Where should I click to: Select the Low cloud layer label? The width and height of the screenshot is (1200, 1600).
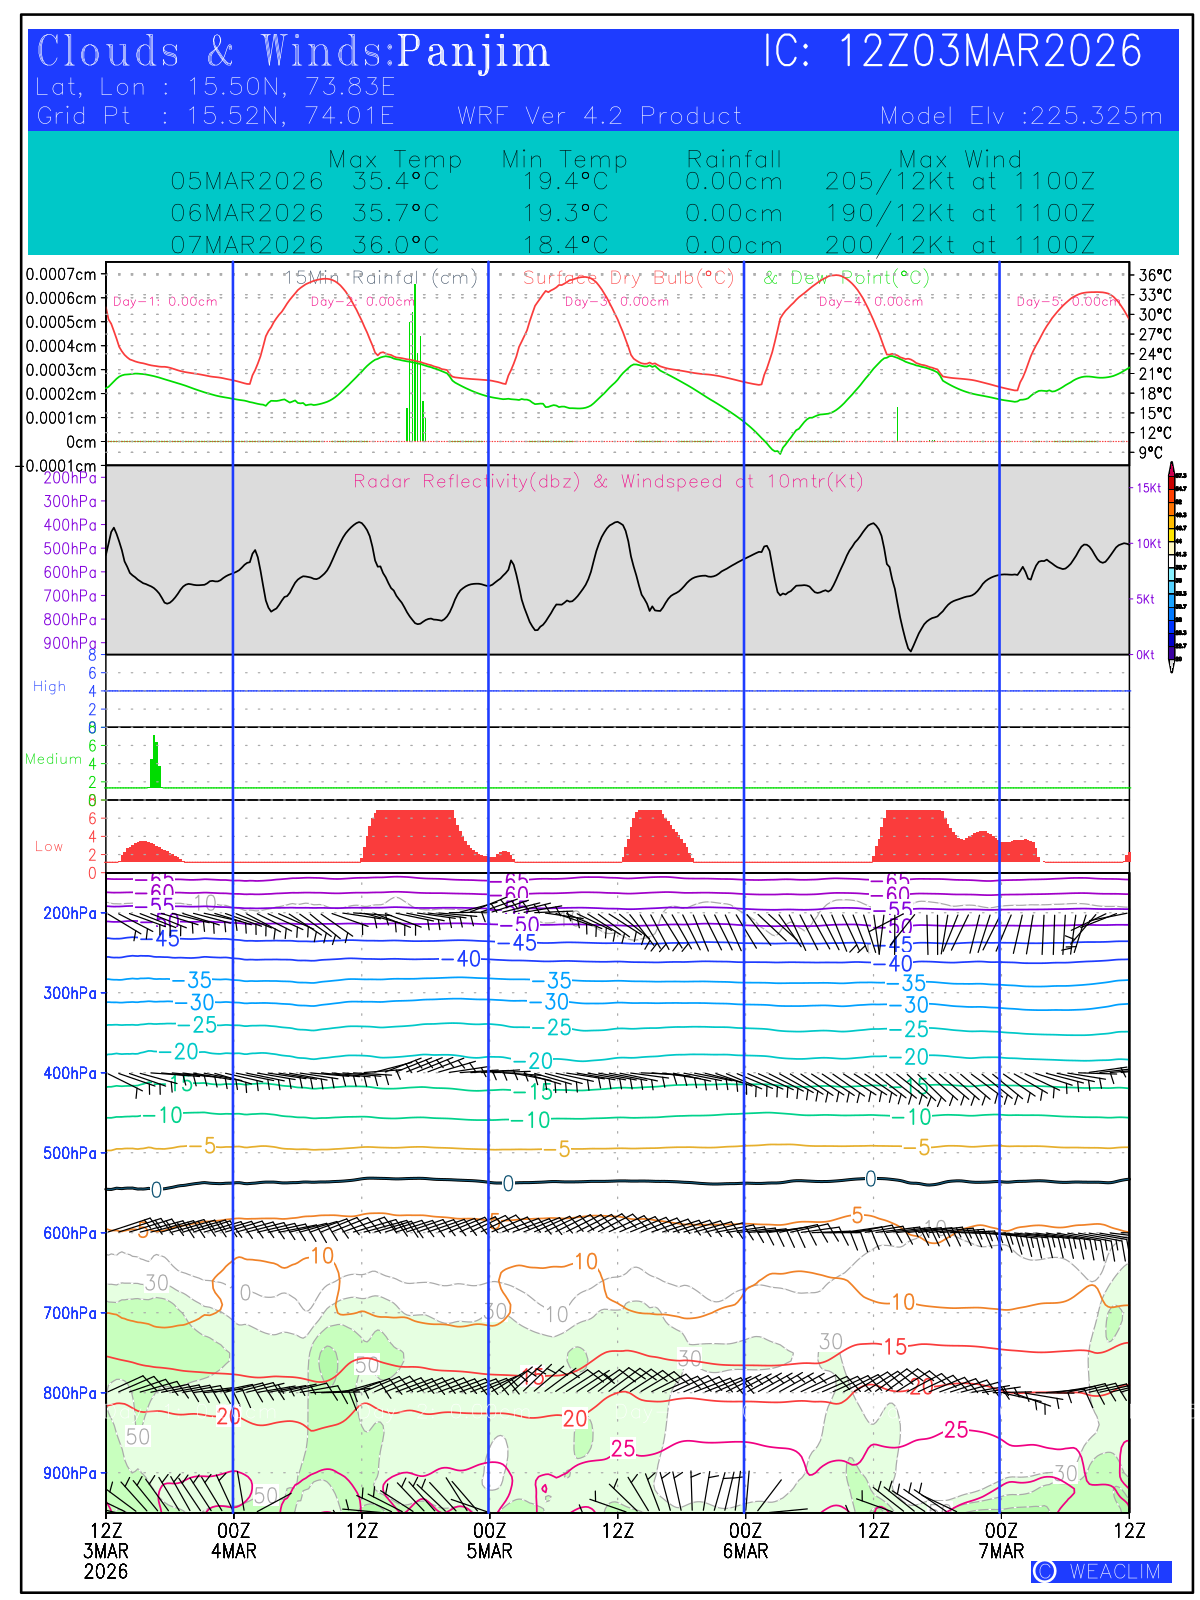point(49,847)
